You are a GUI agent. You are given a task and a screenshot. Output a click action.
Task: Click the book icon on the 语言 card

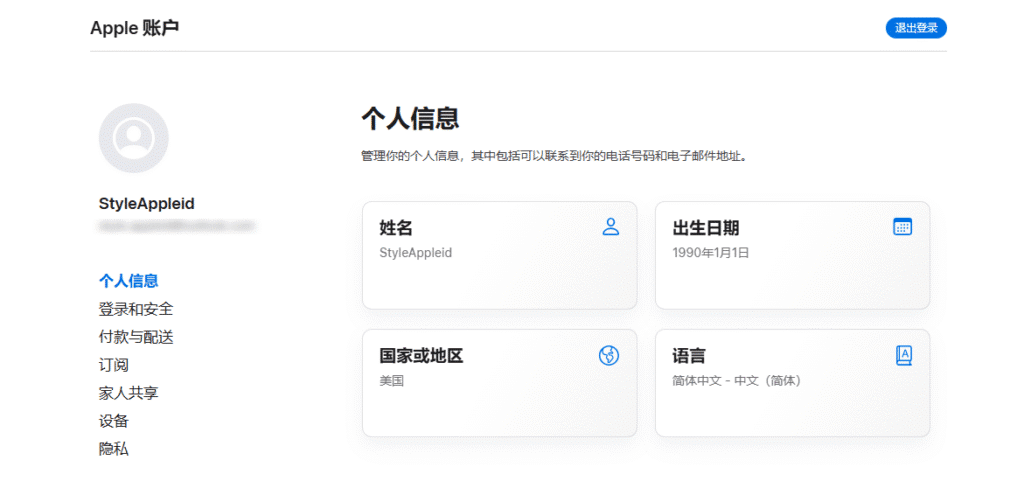click(903, 355)
